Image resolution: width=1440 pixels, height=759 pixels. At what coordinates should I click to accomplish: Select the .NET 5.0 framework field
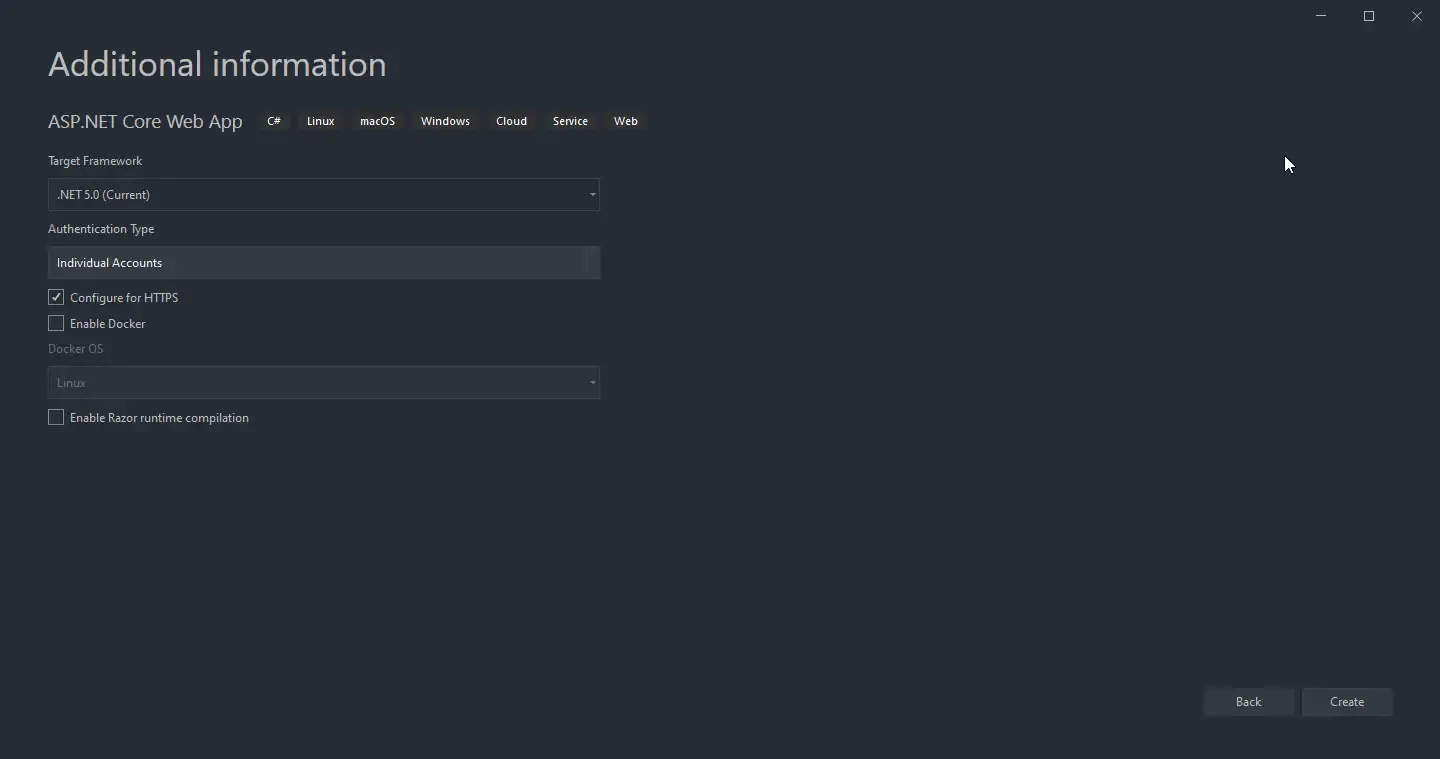[300, 195]
